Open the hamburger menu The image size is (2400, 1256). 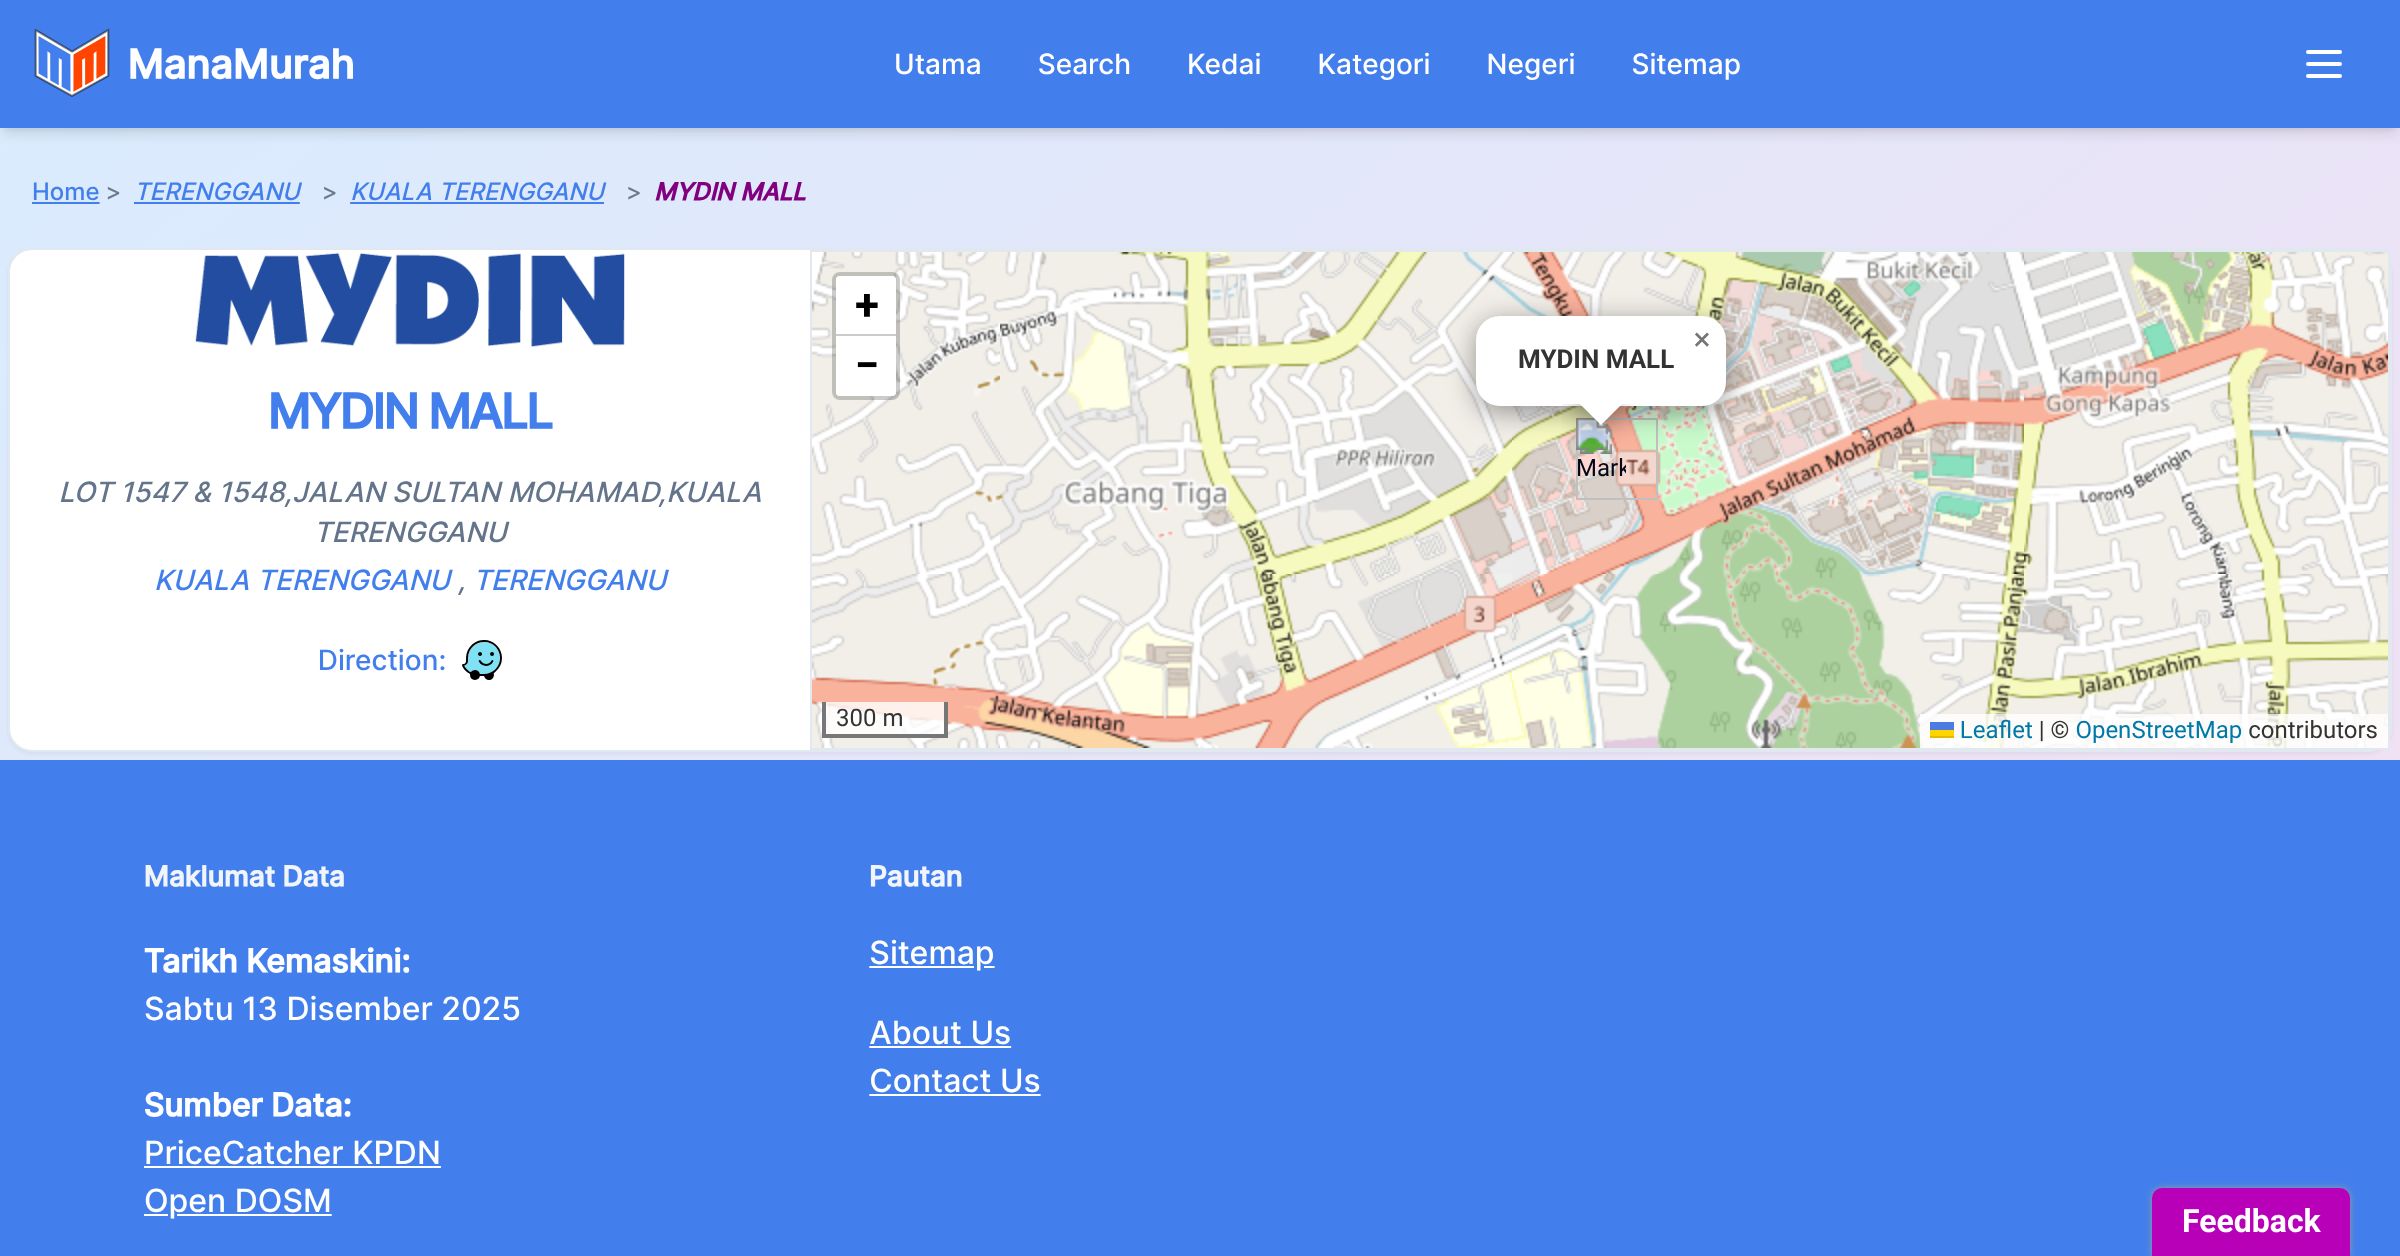click(x=2323, y=64)
